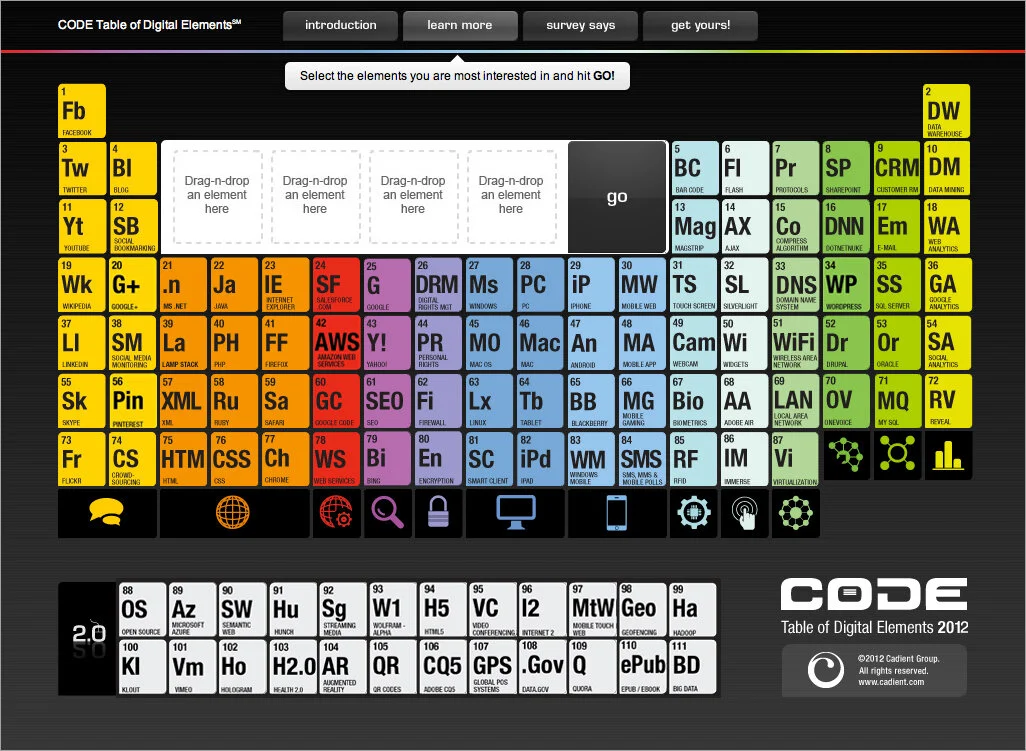Pick the DNS element tile

click(x=795, y=285)
